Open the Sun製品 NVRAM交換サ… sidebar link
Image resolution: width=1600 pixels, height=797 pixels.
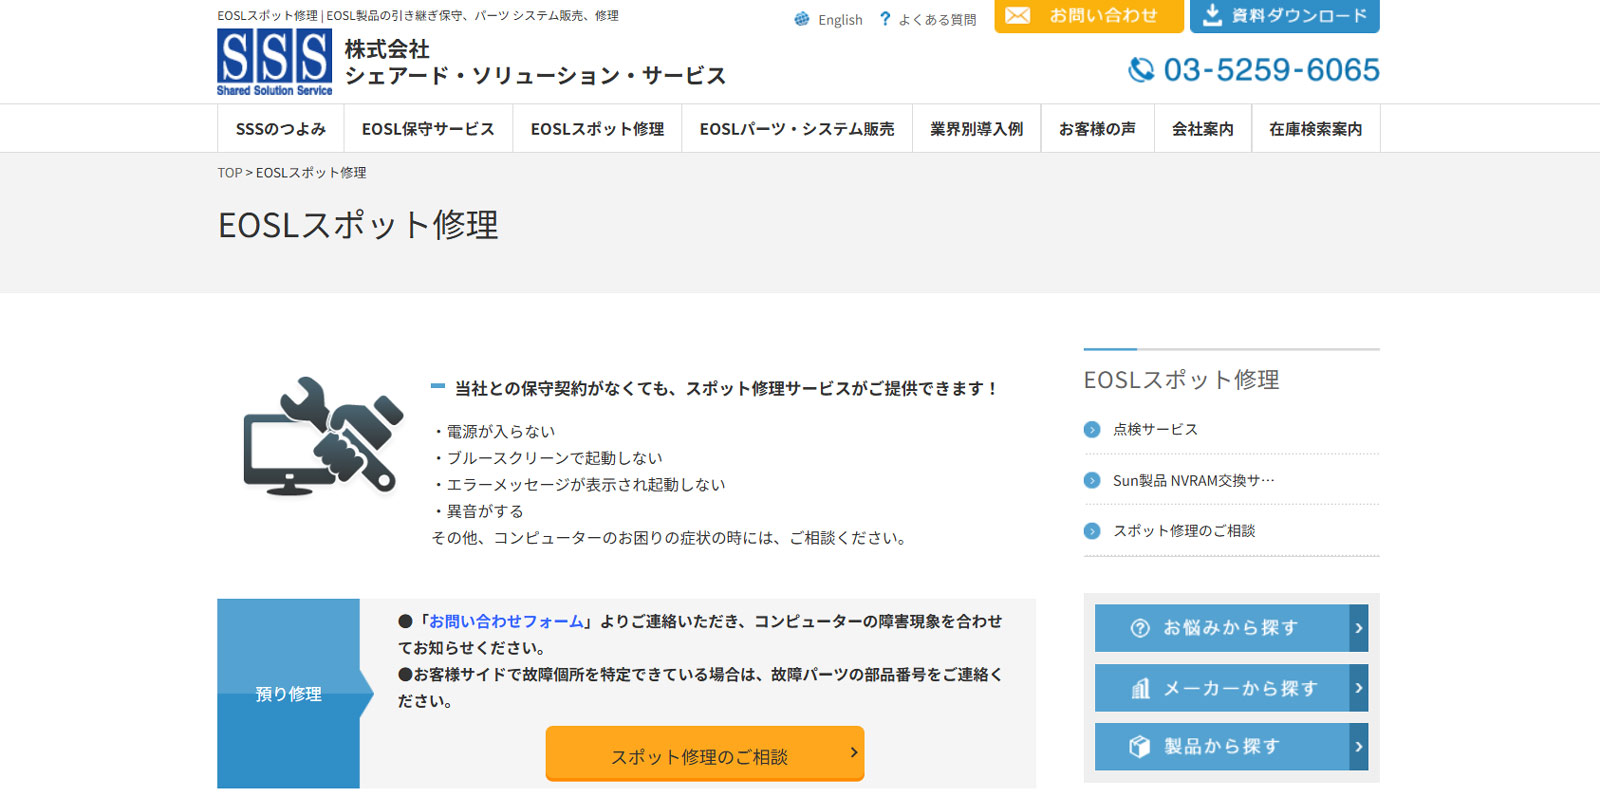(x=1194, y=480)
